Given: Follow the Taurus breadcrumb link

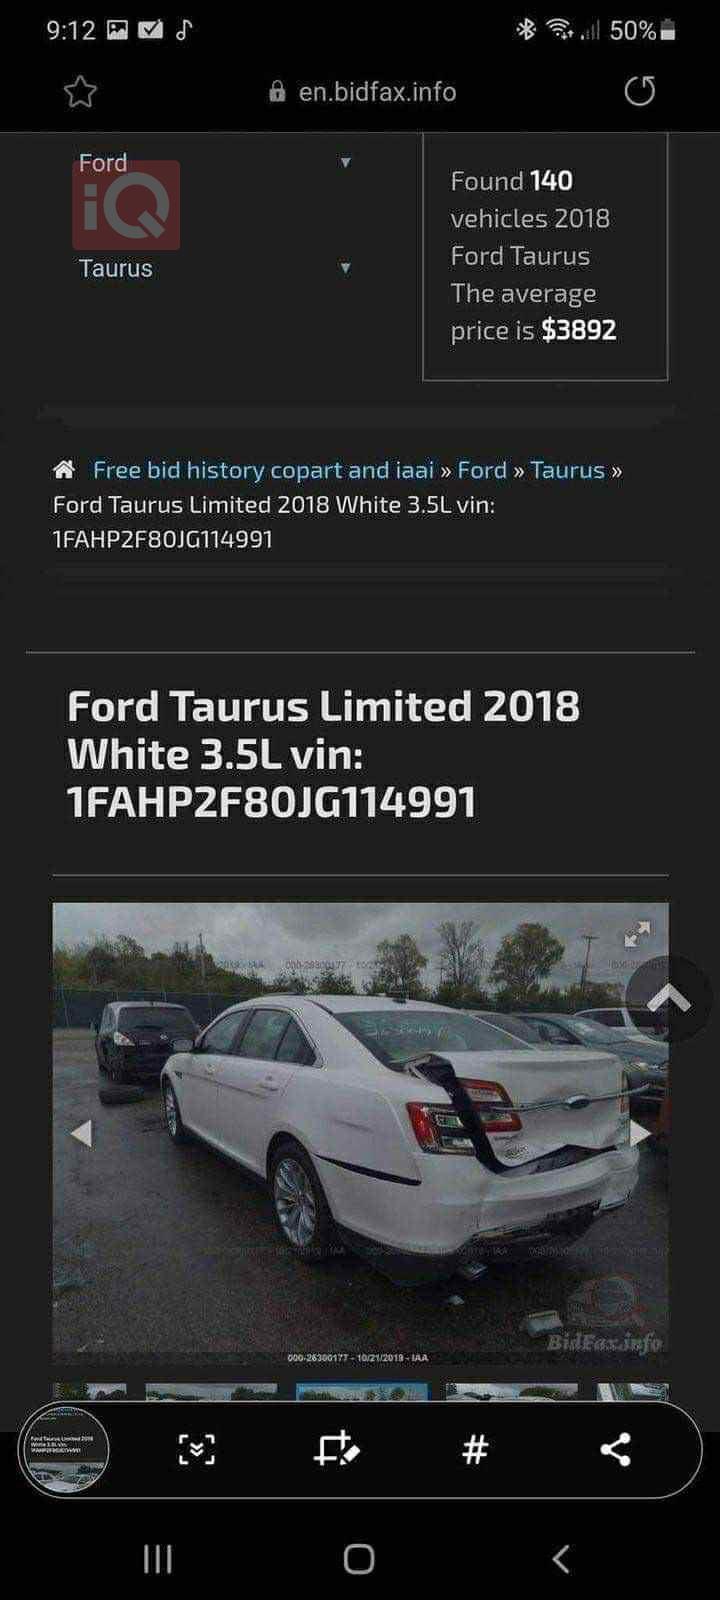Looking at the screenshot, I should click(x=567, y=470).
